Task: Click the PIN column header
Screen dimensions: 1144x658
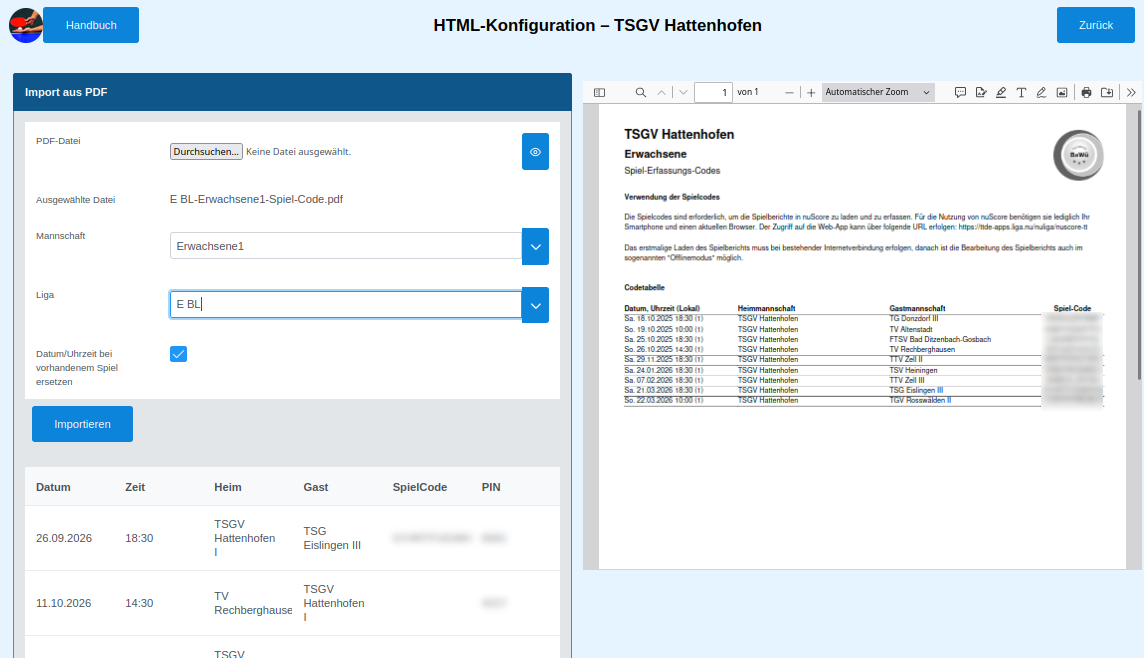Action: coord(491,487)
